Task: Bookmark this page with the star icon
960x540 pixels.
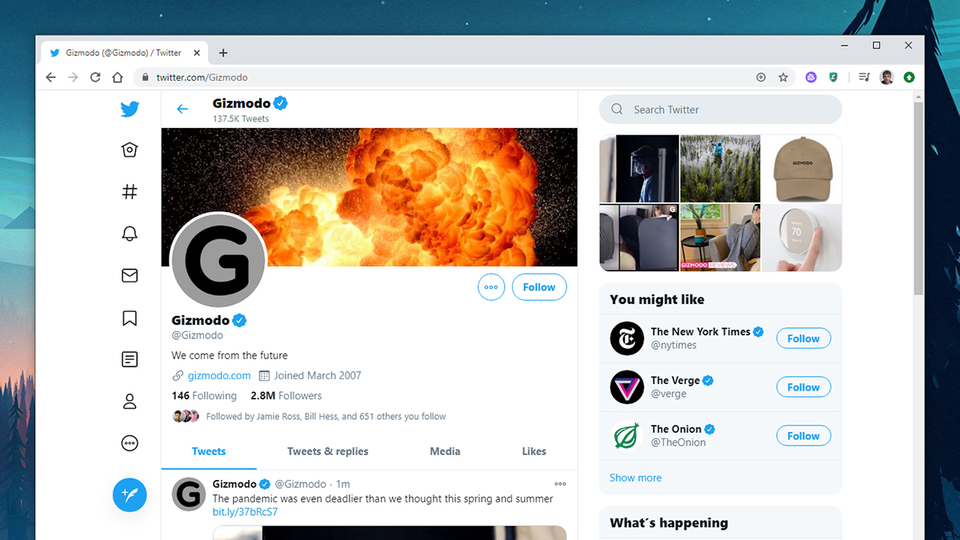Action: [783, 77]
